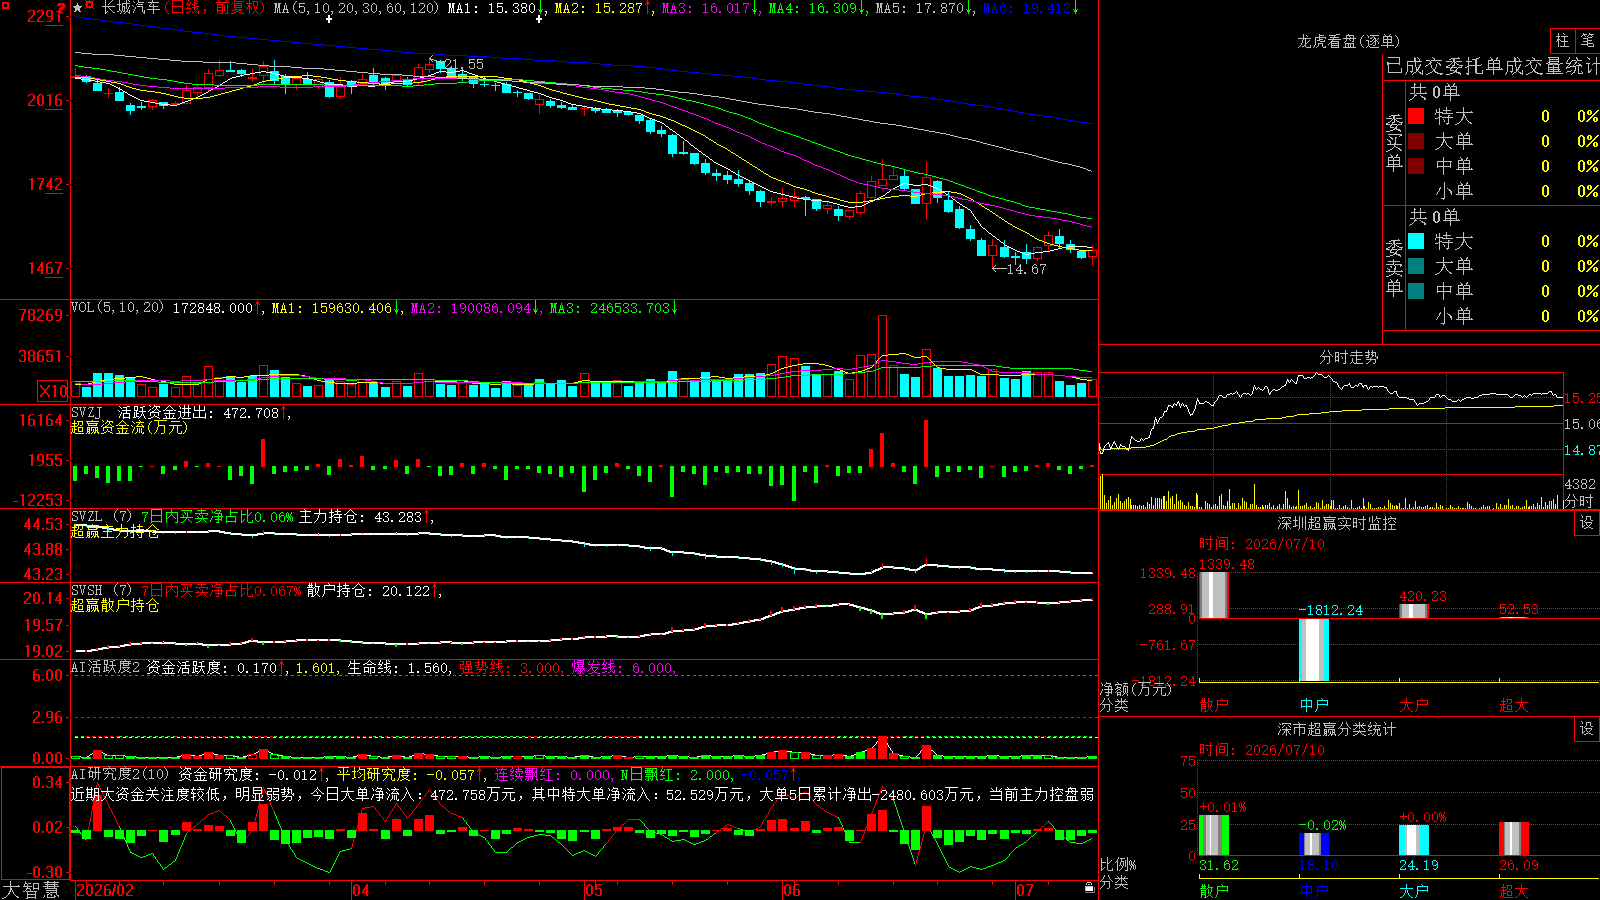Click the 04 month mark on the time axis
This screenshot has width=1600, height=900.
point(361,890)
